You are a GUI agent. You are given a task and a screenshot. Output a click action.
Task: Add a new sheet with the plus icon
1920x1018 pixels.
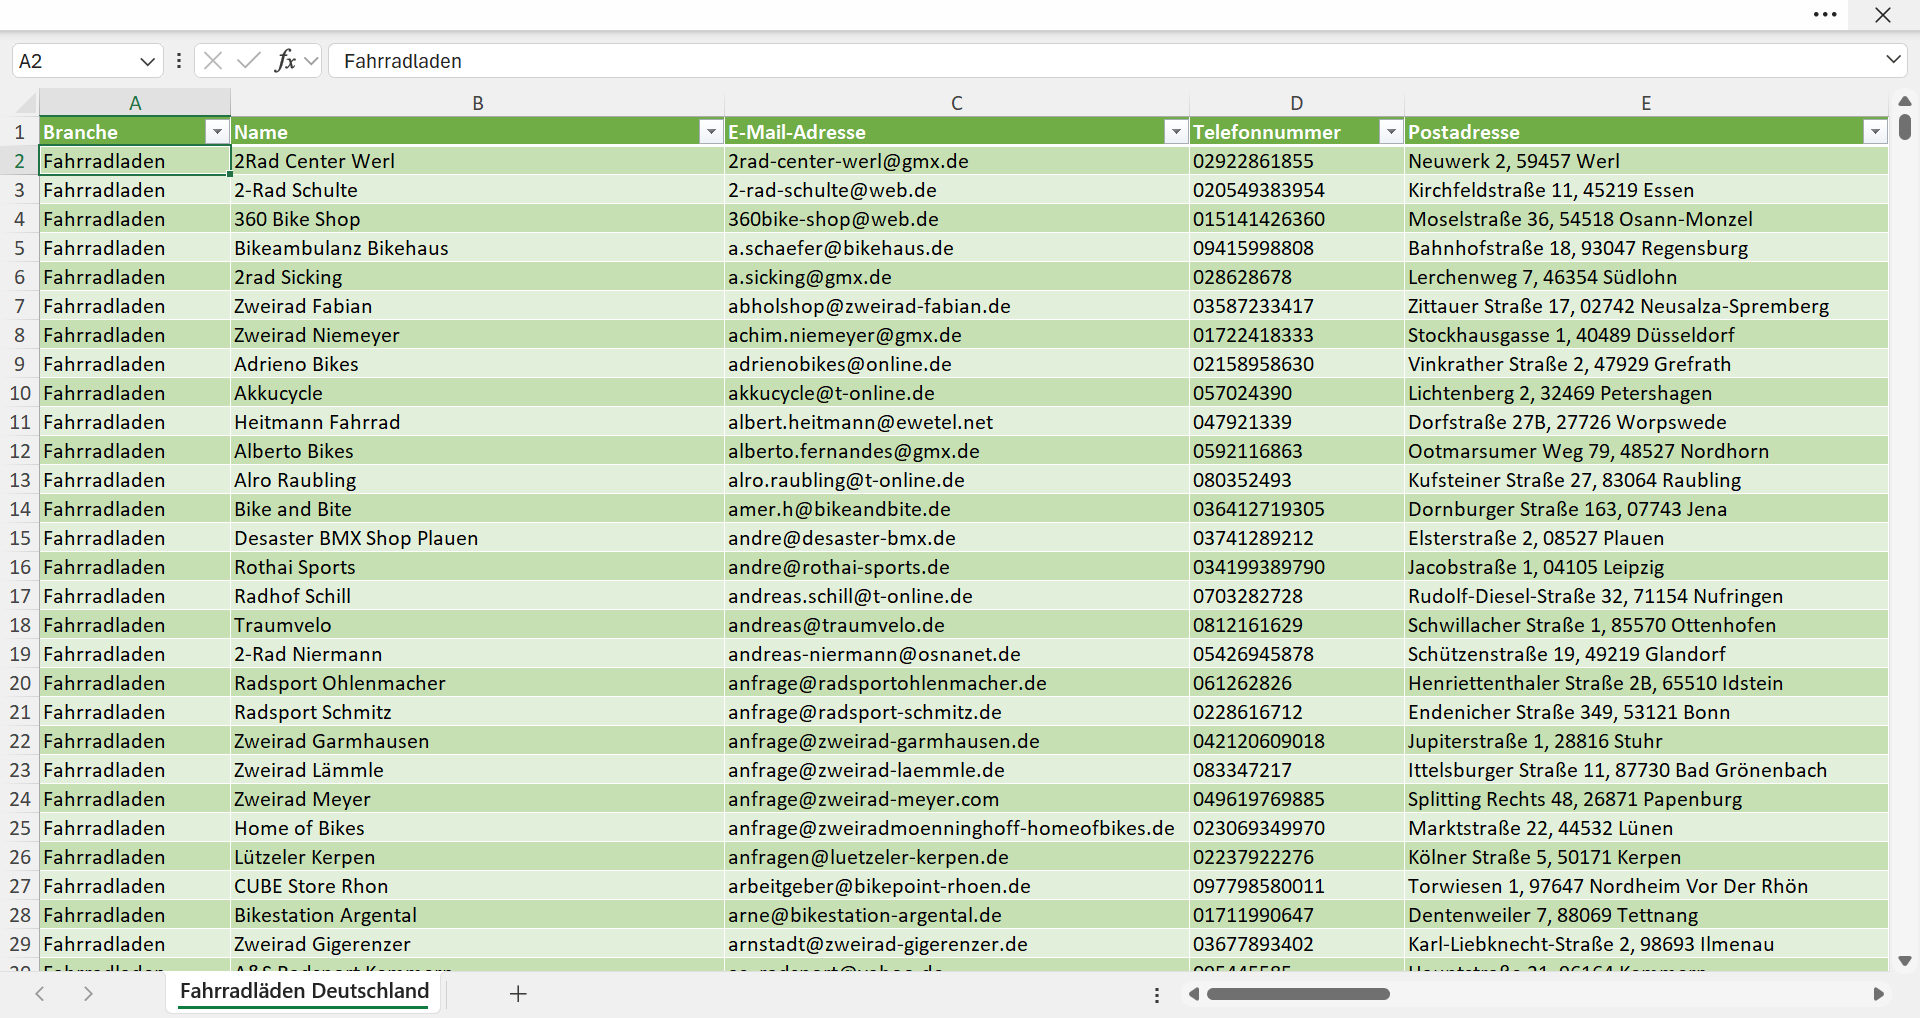click(x=518, y=993)
